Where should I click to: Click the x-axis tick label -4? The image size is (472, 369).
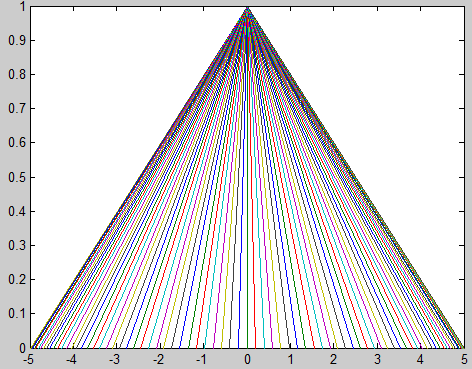tap(71, 360)
